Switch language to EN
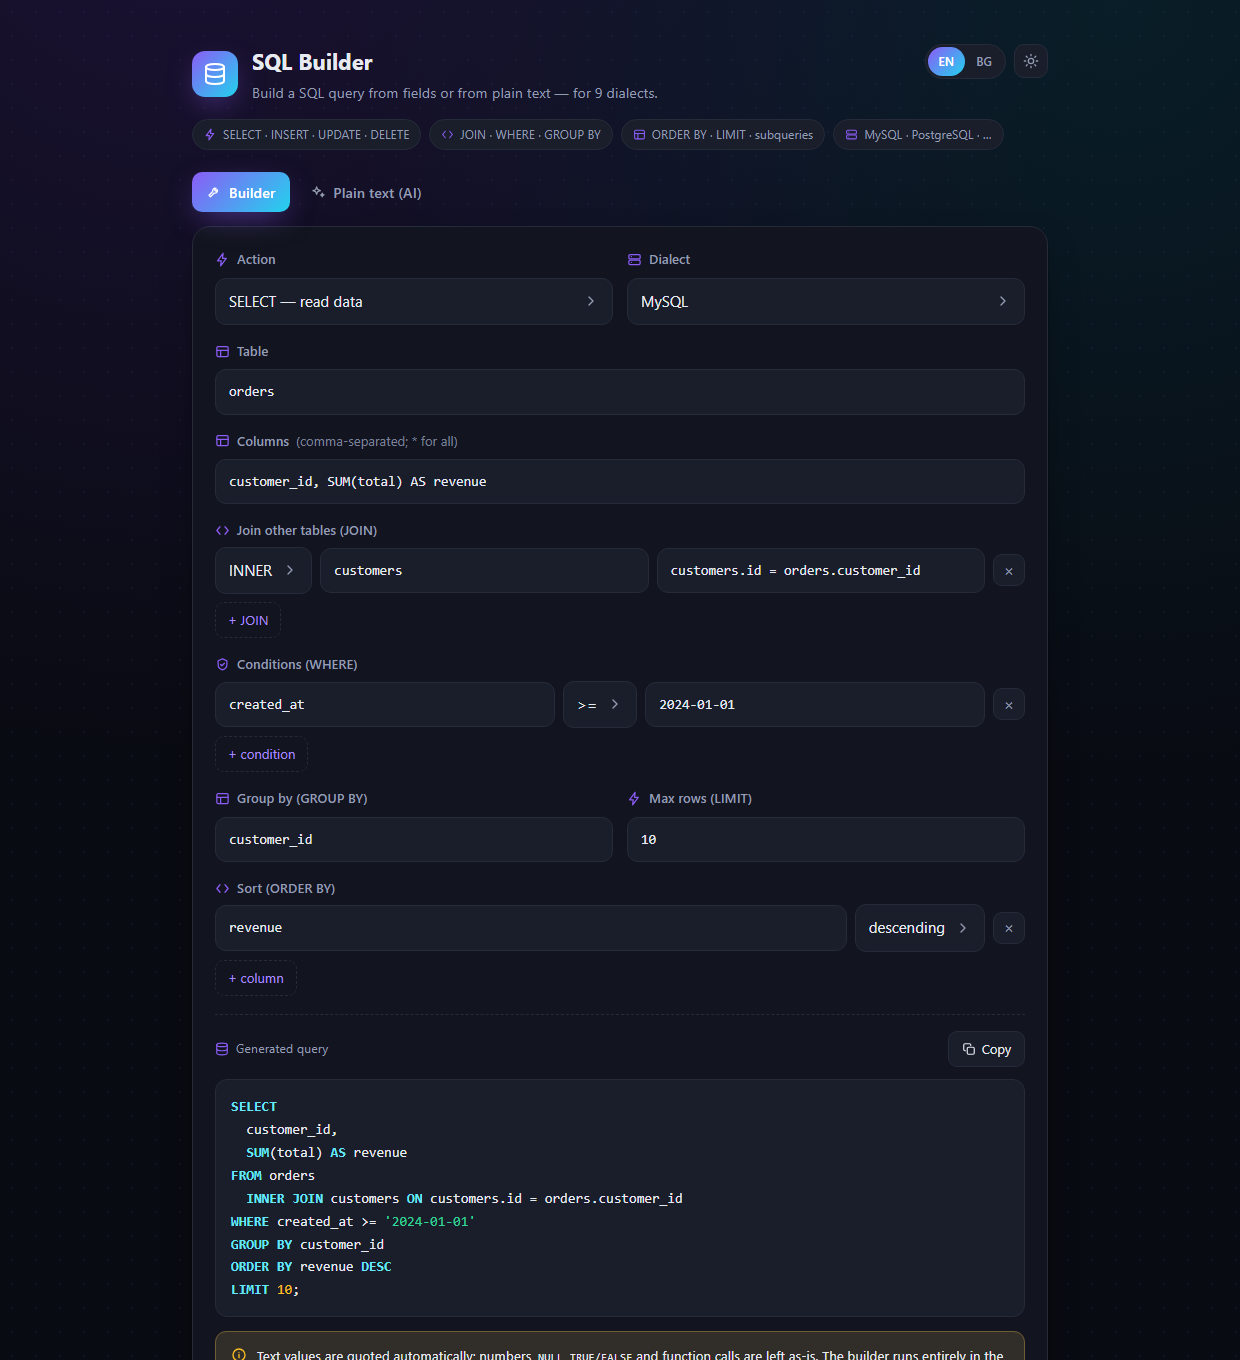This screenshot has width=1240, height=1360. tap(946, 62)
